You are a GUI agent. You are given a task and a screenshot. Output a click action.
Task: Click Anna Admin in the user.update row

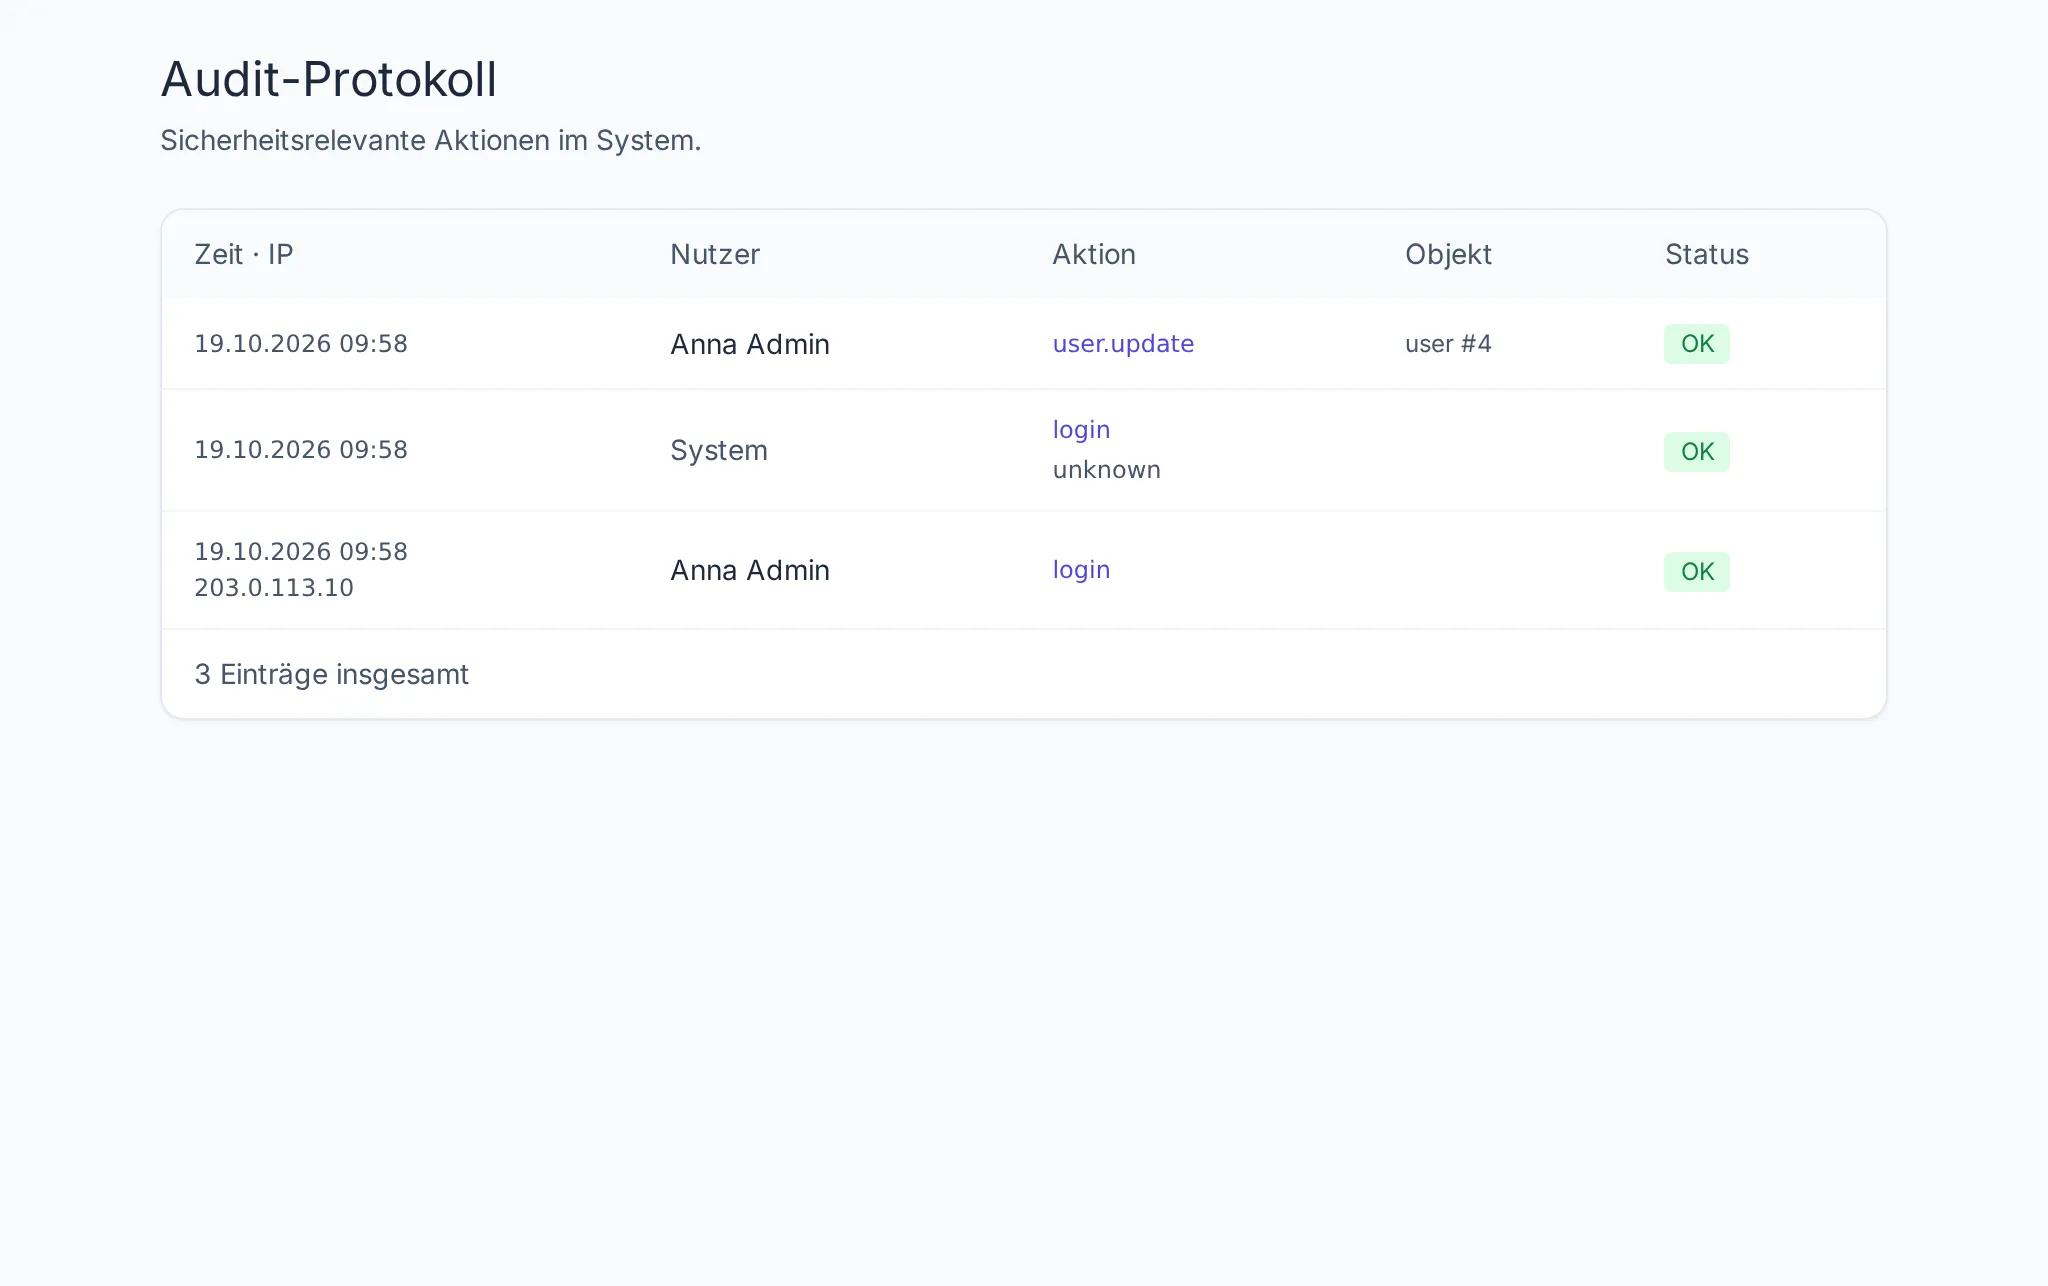click(750, 344)
